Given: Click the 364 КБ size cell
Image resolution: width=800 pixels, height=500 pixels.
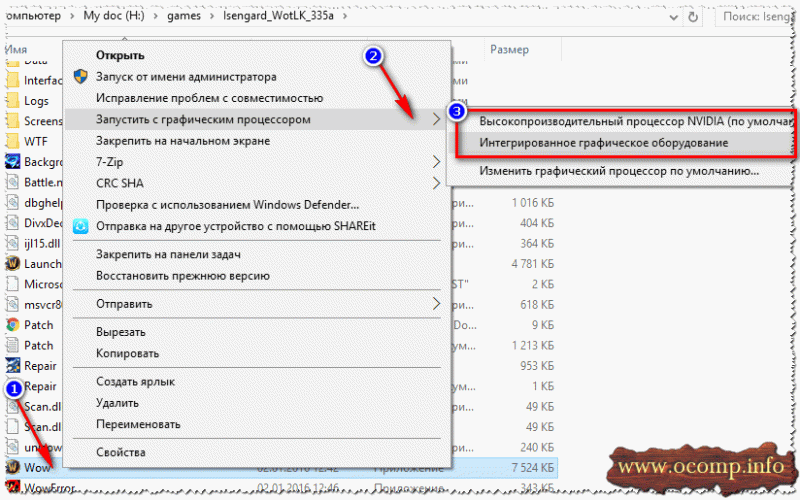Looking at the screenshot, I should [x=537, y=243].
